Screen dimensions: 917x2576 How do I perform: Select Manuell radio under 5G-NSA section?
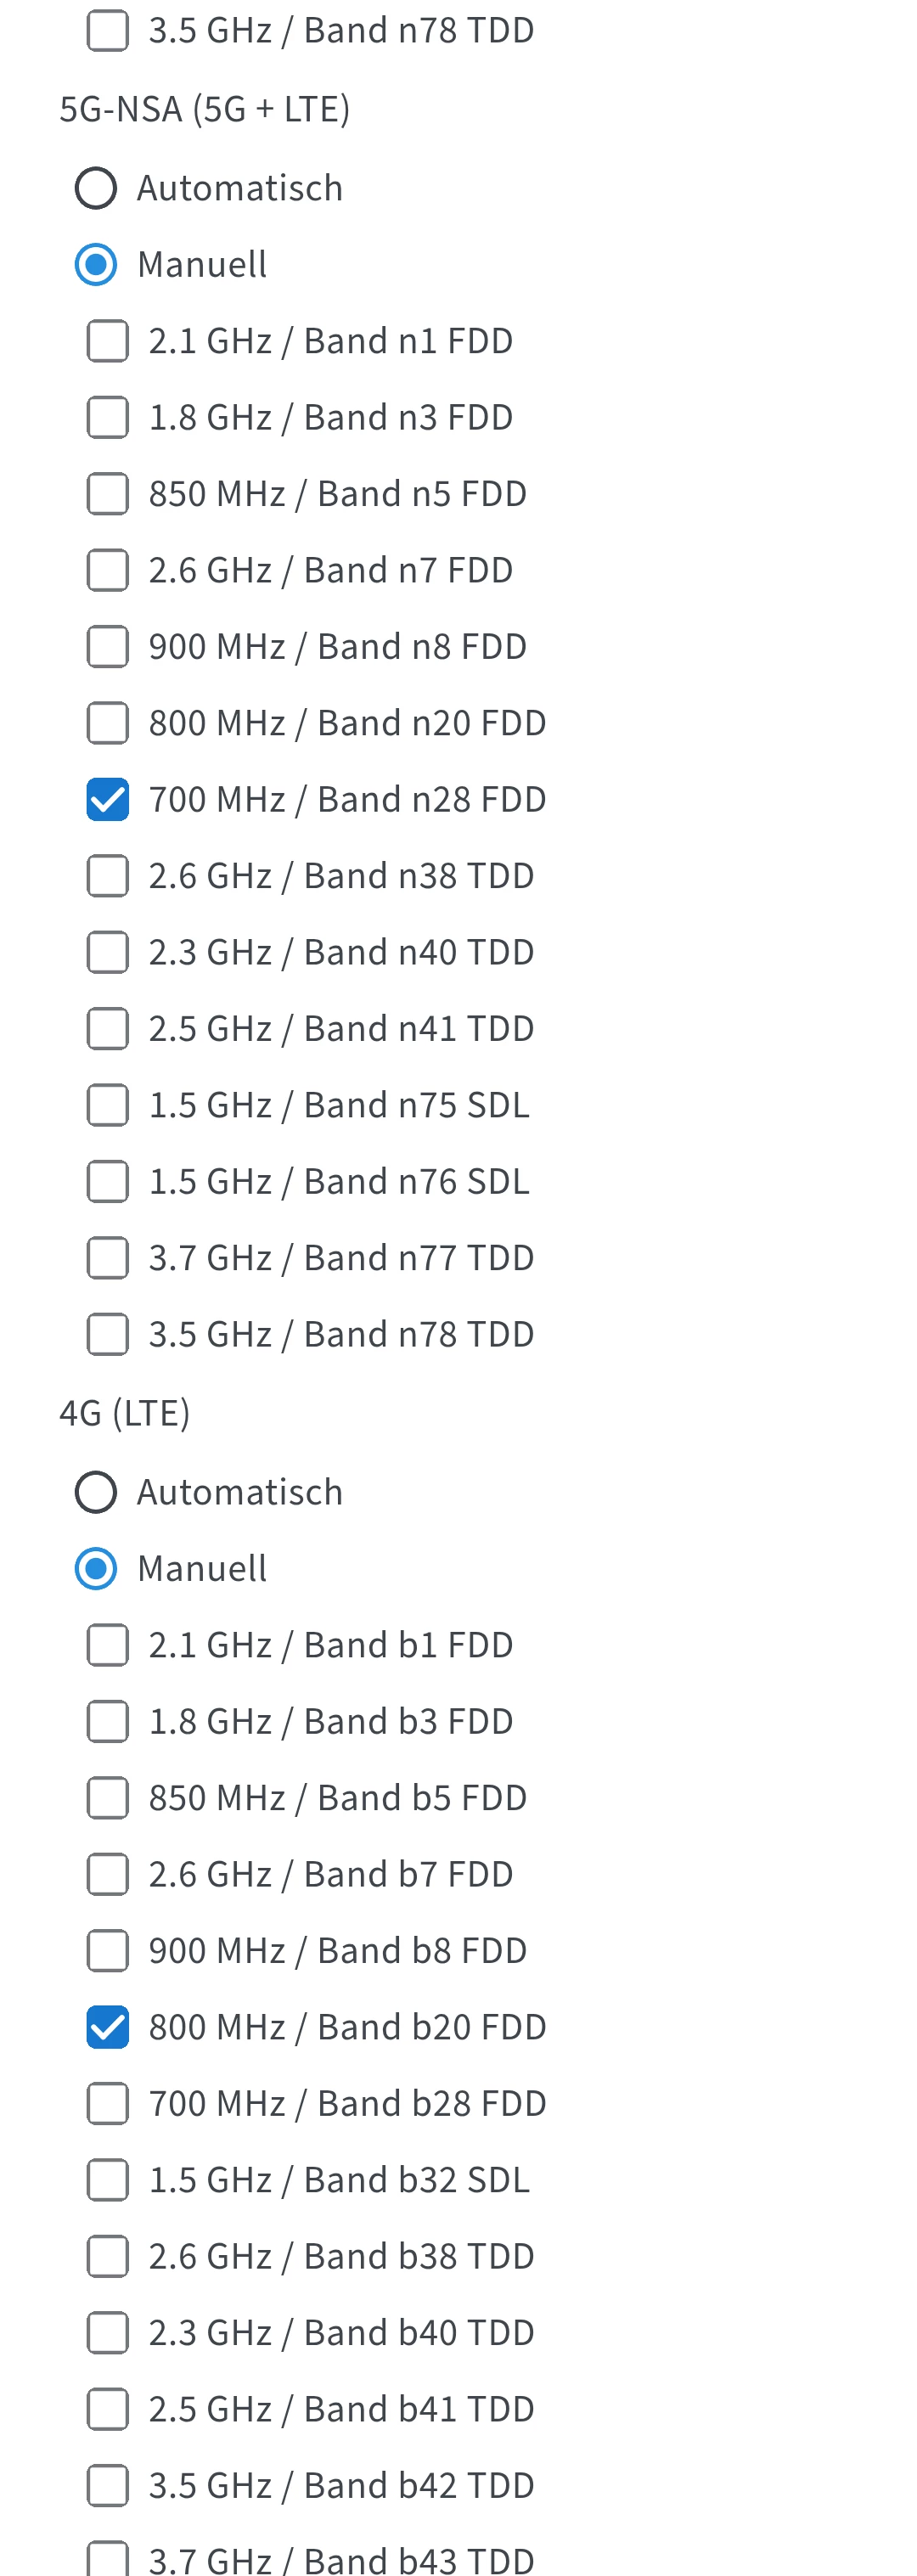96,265
